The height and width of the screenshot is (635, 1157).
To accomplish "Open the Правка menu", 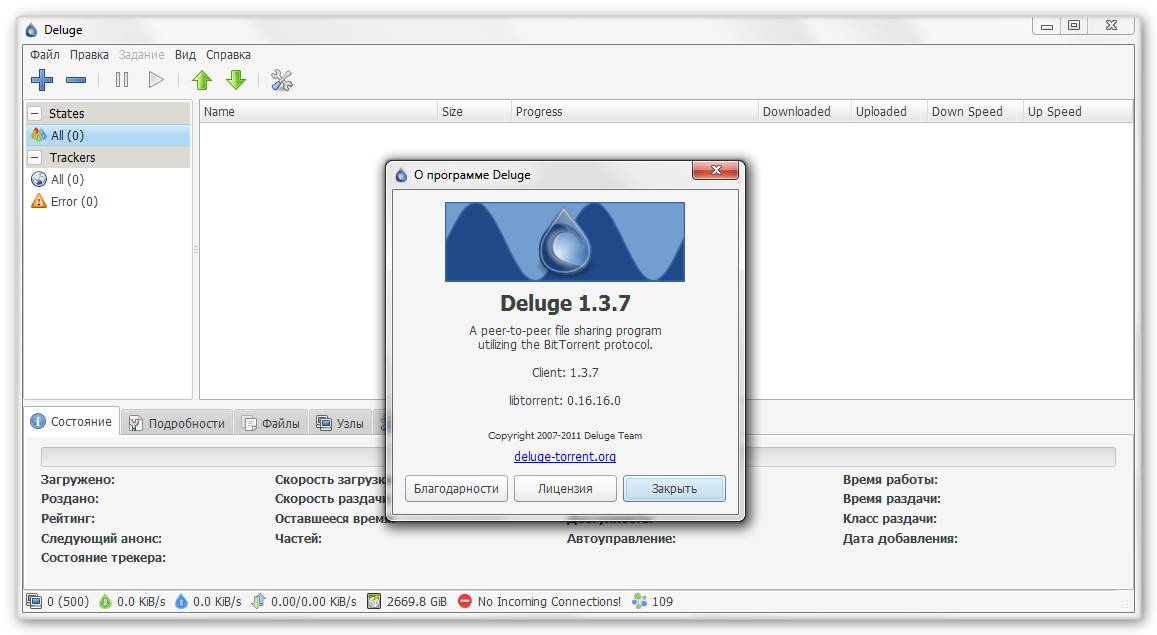I will [89, 55].
